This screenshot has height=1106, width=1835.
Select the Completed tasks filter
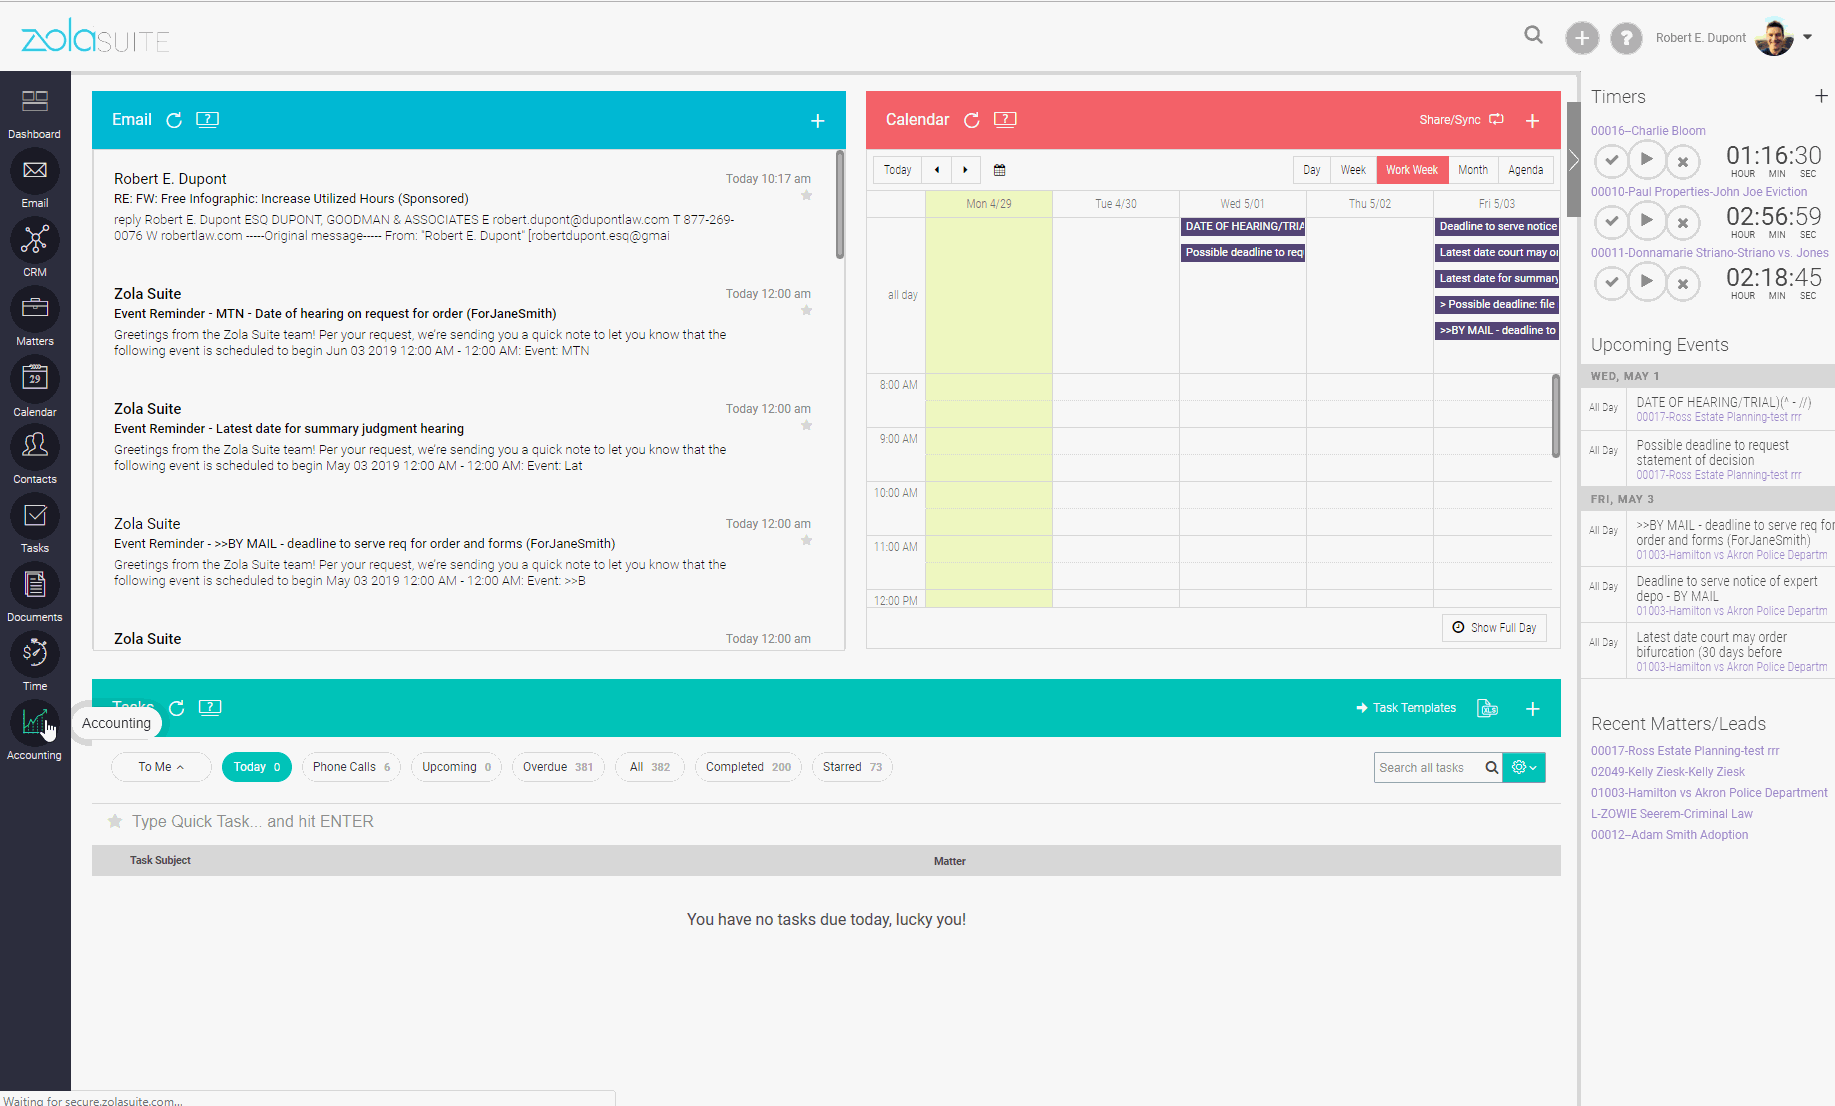pos(748,767)
